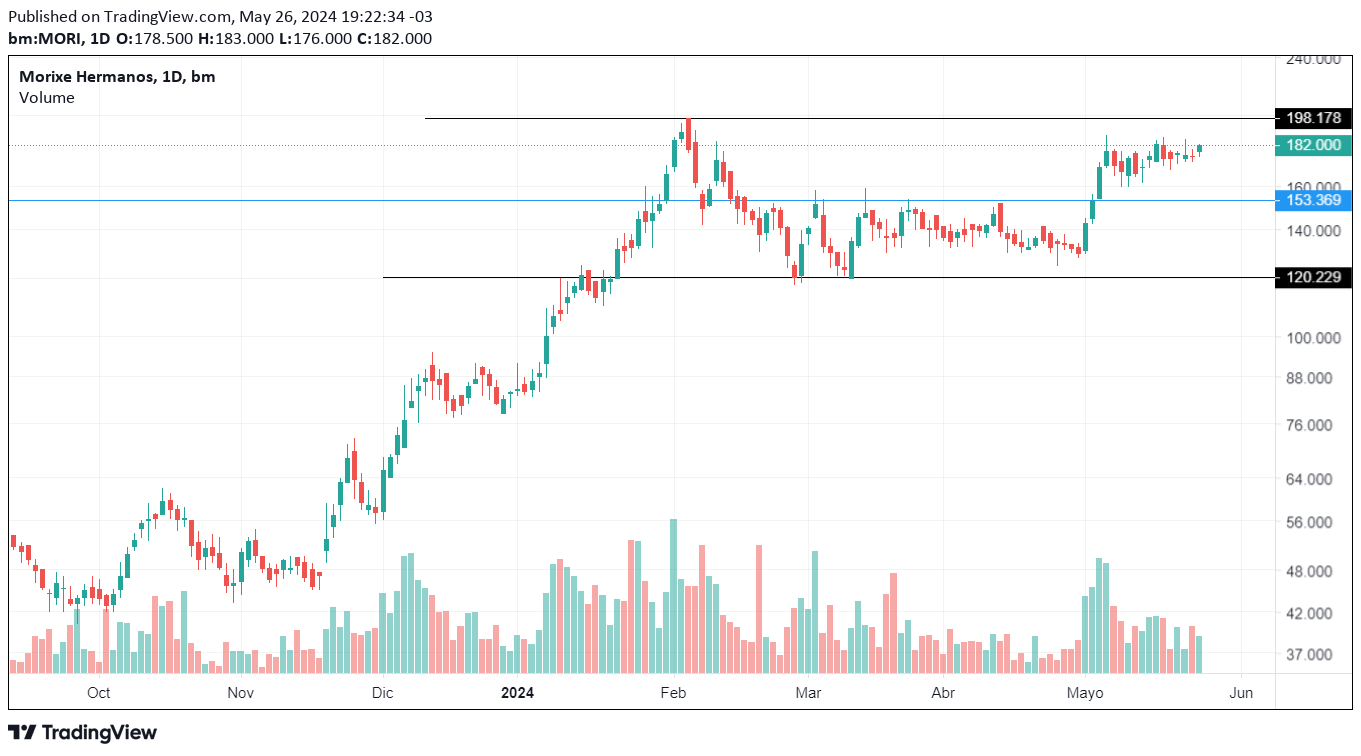Viewport: 1361px width, 756px height.
Task: Click the 153.369 blue level label
Action: (x=1314, y=200)
